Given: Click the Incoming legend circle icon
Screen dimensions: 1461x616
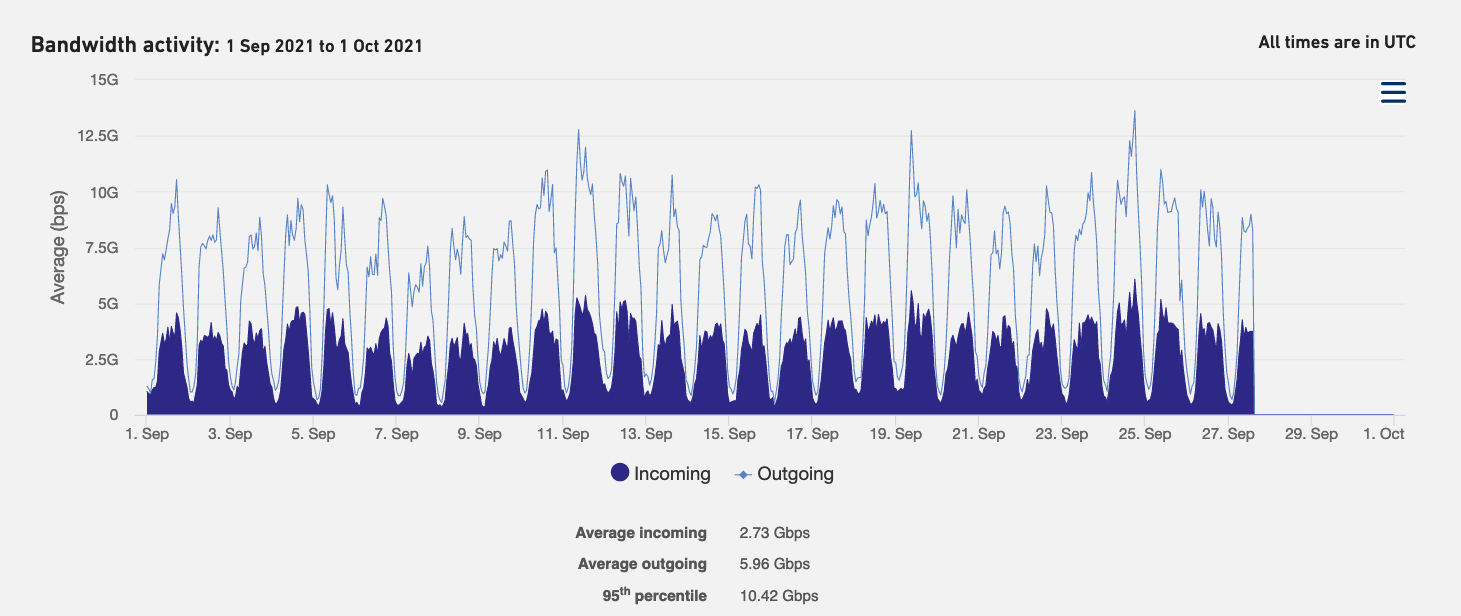Looking at the screenshot, I should [x=620, y=474].
